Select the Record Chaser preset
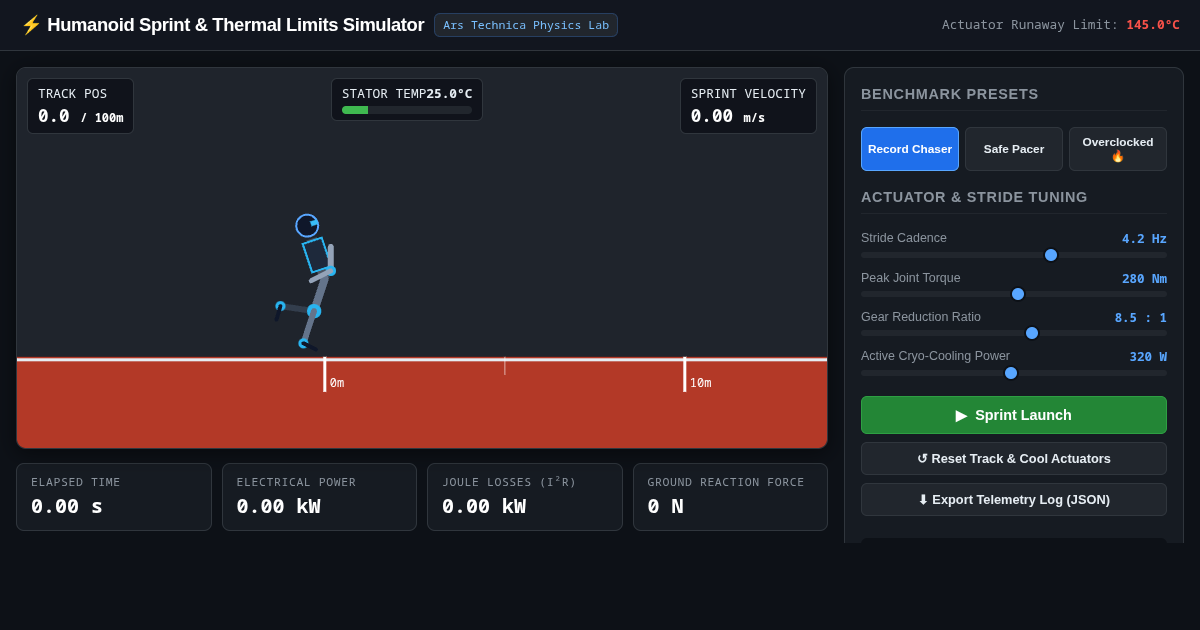This screenshot has height=630, width=1200. [x=910, y=149]
